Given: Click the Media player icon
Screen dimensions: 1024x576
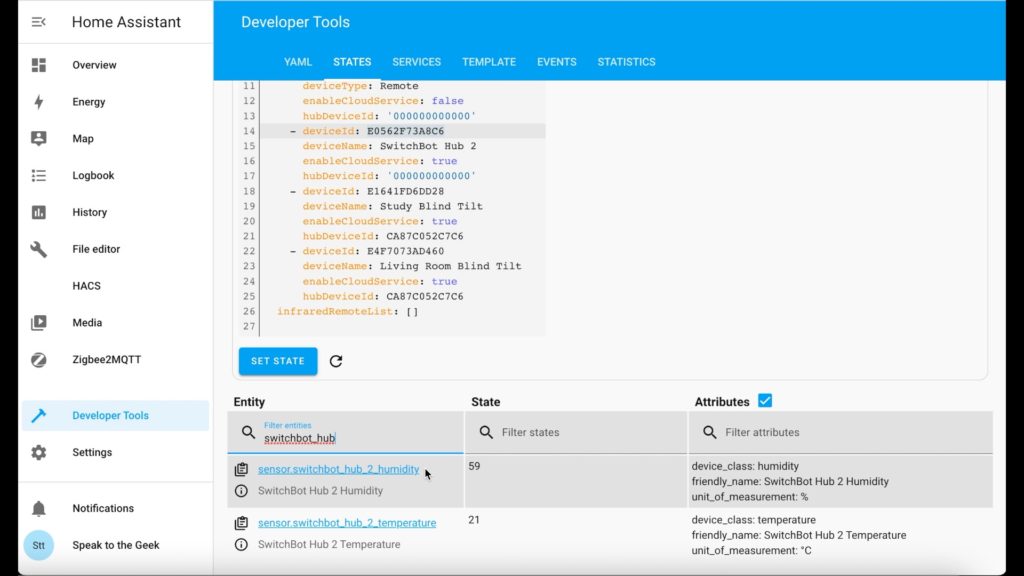Looking at the screenshot, I should (x=39, y=323).
